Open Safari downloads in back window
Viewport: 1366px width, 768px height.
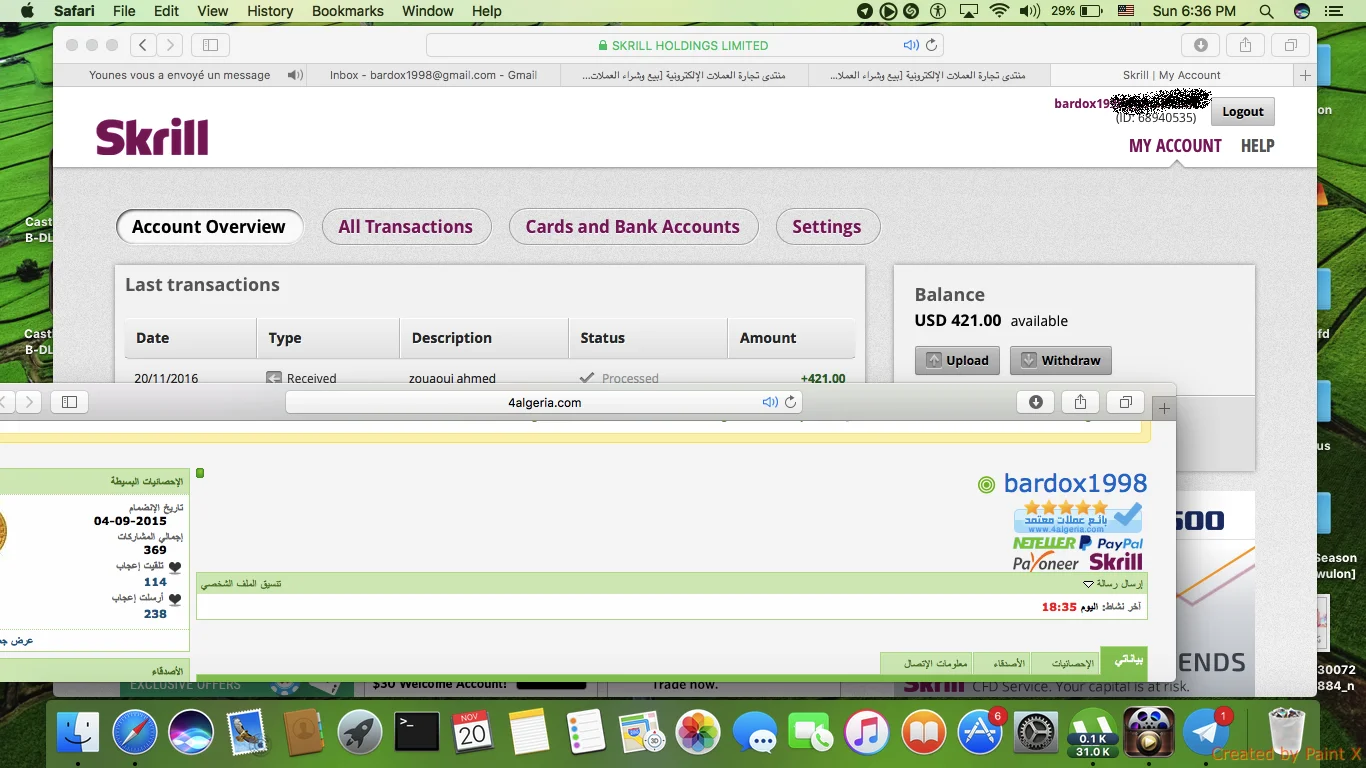tap(1200, 45)
